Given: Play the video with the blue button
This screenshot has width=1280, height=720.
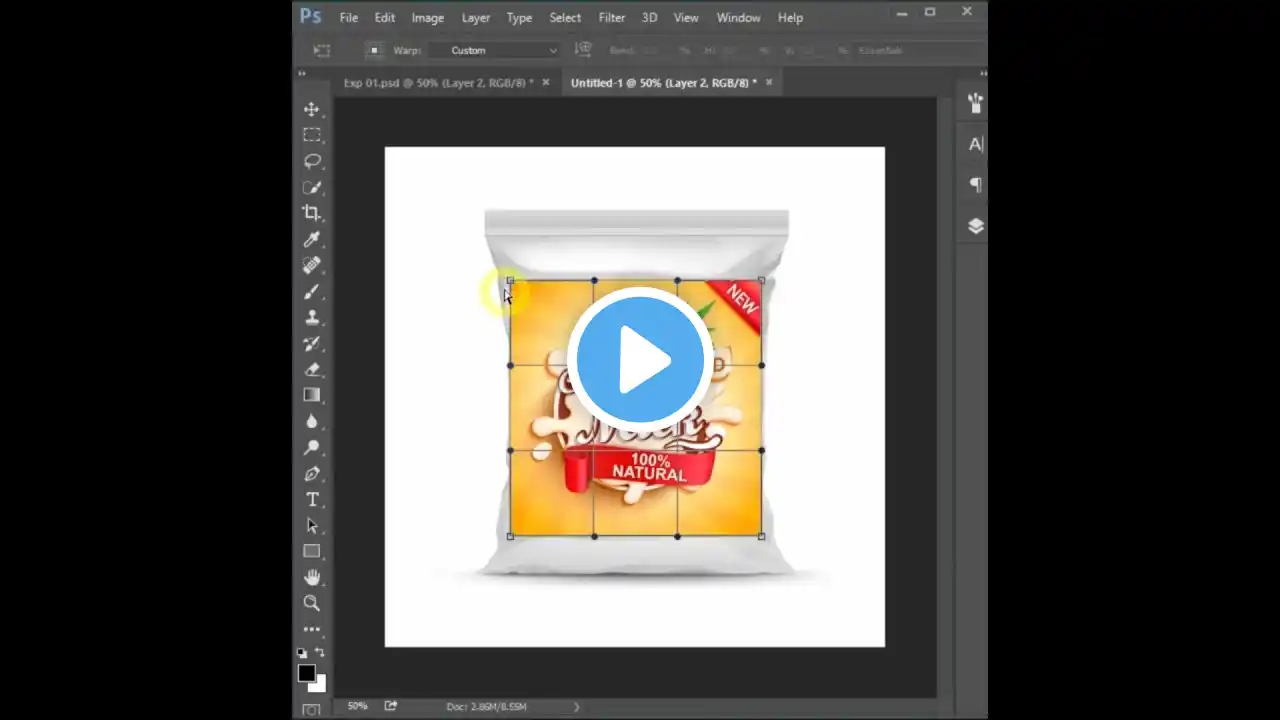Looking at the screenshot, I should point(640,360).
